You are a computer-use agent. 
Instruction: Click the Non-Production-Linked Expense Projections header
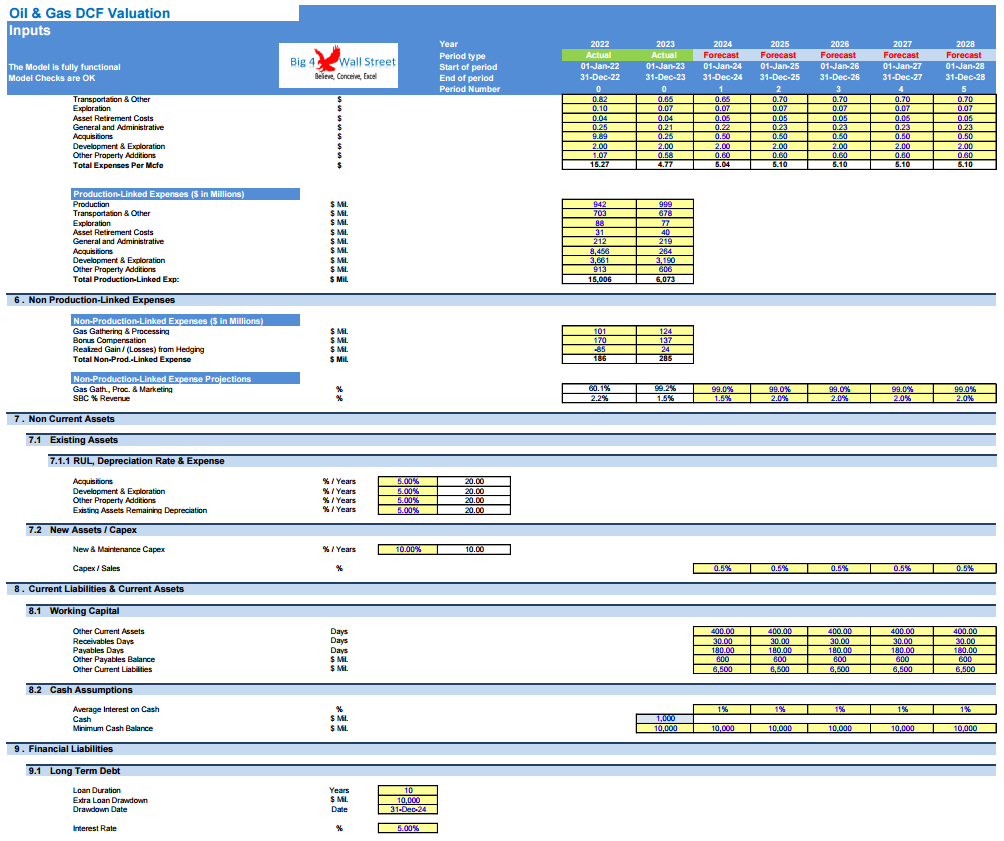pos(185,379)
